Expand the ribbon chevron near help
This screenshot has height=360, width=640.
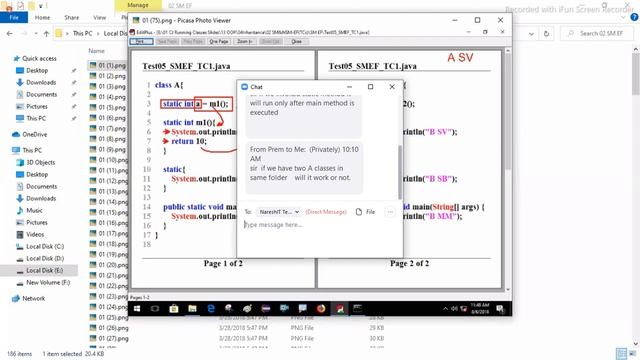point(623,18)
